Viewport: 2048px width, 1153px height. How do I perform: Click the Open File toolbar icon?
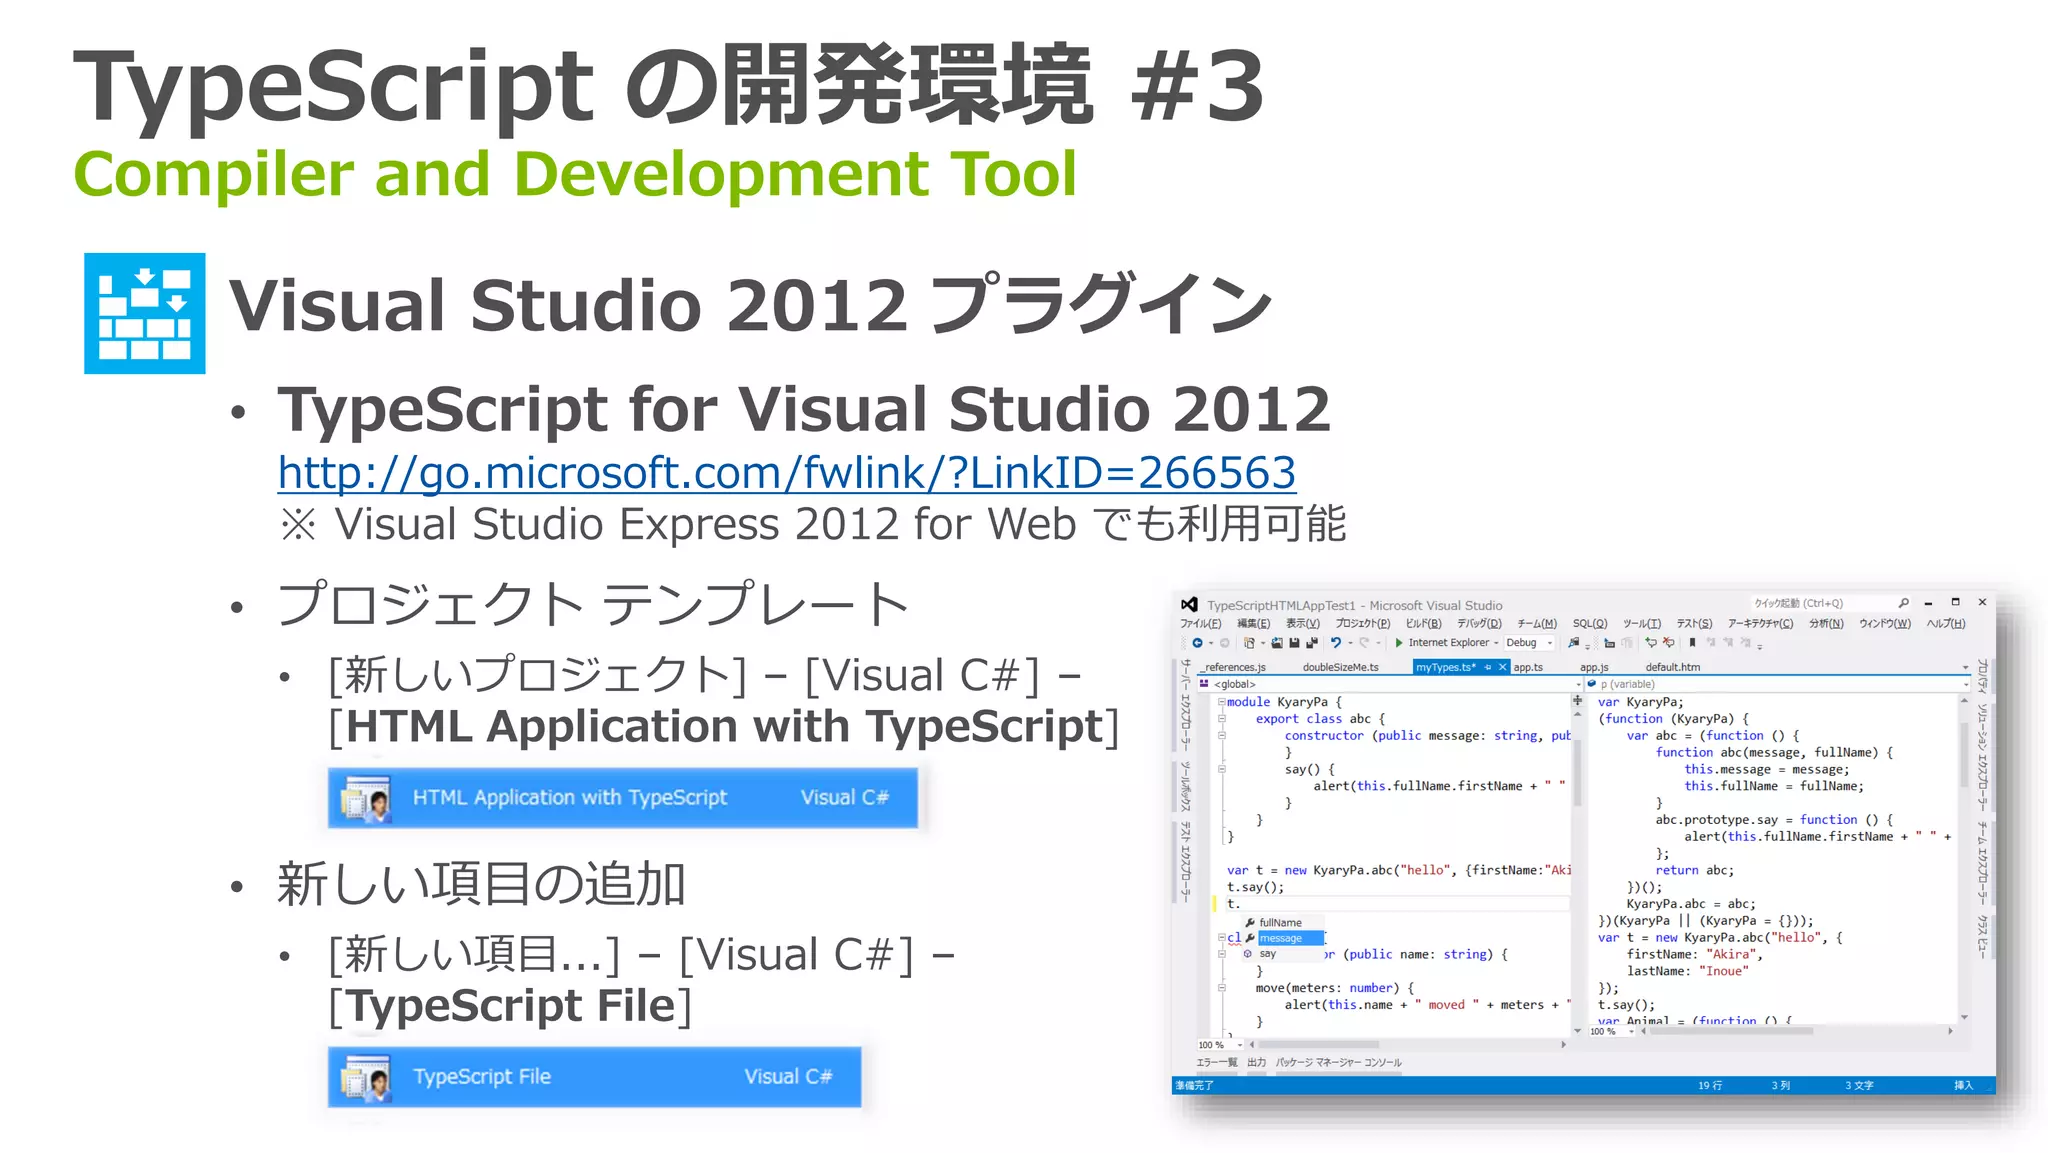click(x=1277, y=643)
